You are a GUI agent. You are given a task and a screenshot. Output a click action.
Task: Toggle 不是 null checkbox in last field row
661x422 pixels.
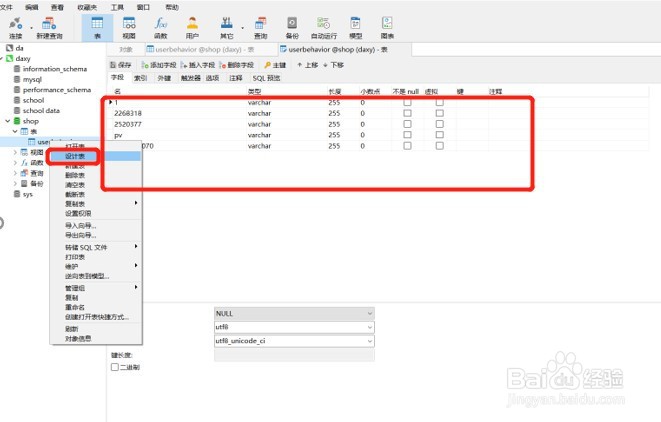[407, 146]
